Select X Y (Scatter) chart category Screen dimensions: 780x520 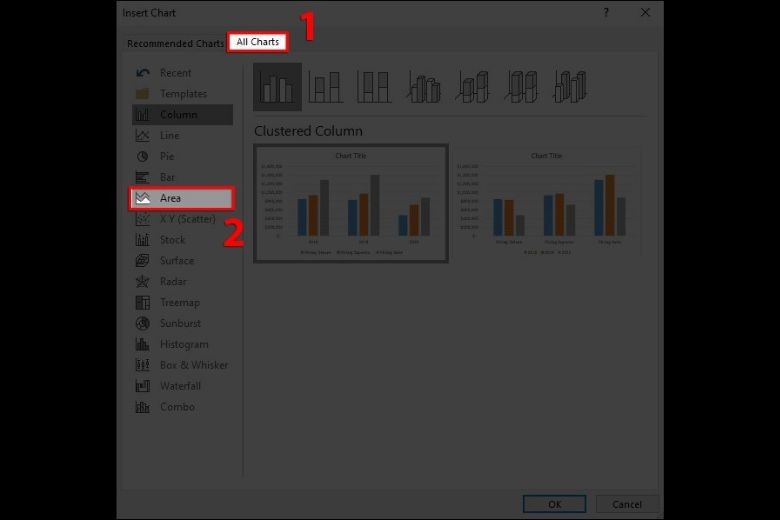click(x=182, y=219)
